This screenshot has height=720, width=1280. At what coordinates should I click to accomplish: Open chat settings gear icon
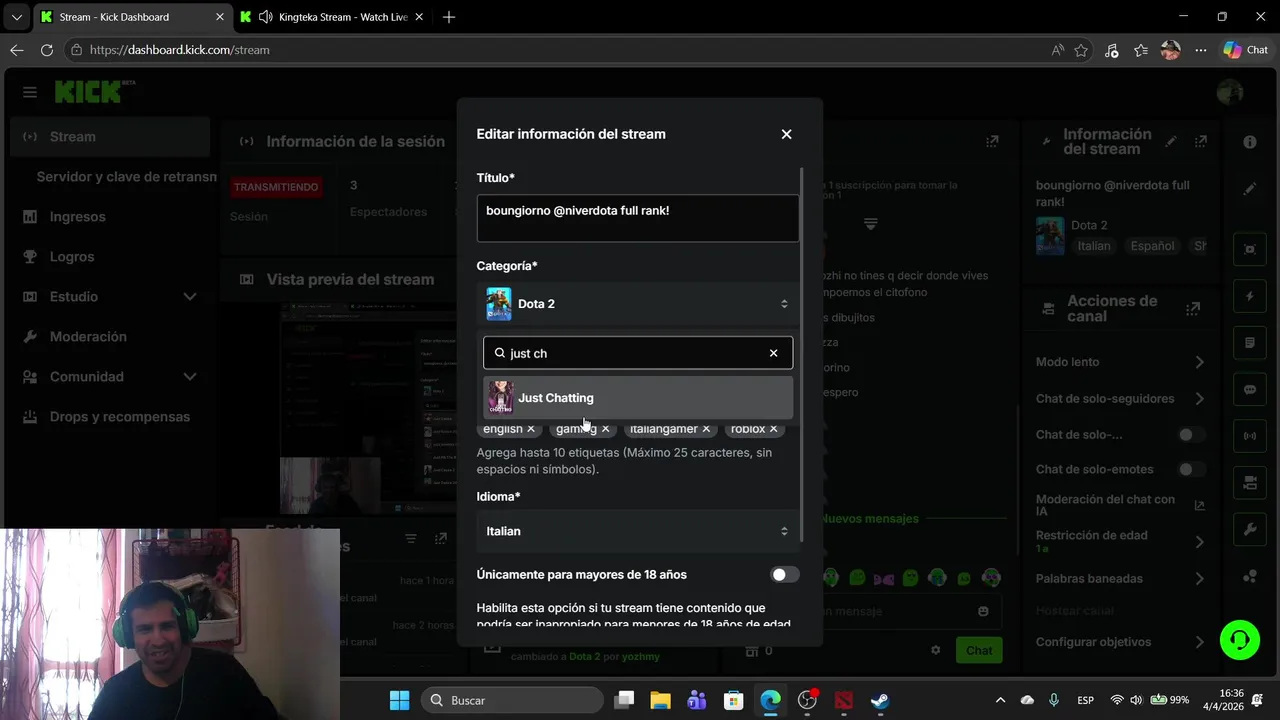click(x=936, y=650)
